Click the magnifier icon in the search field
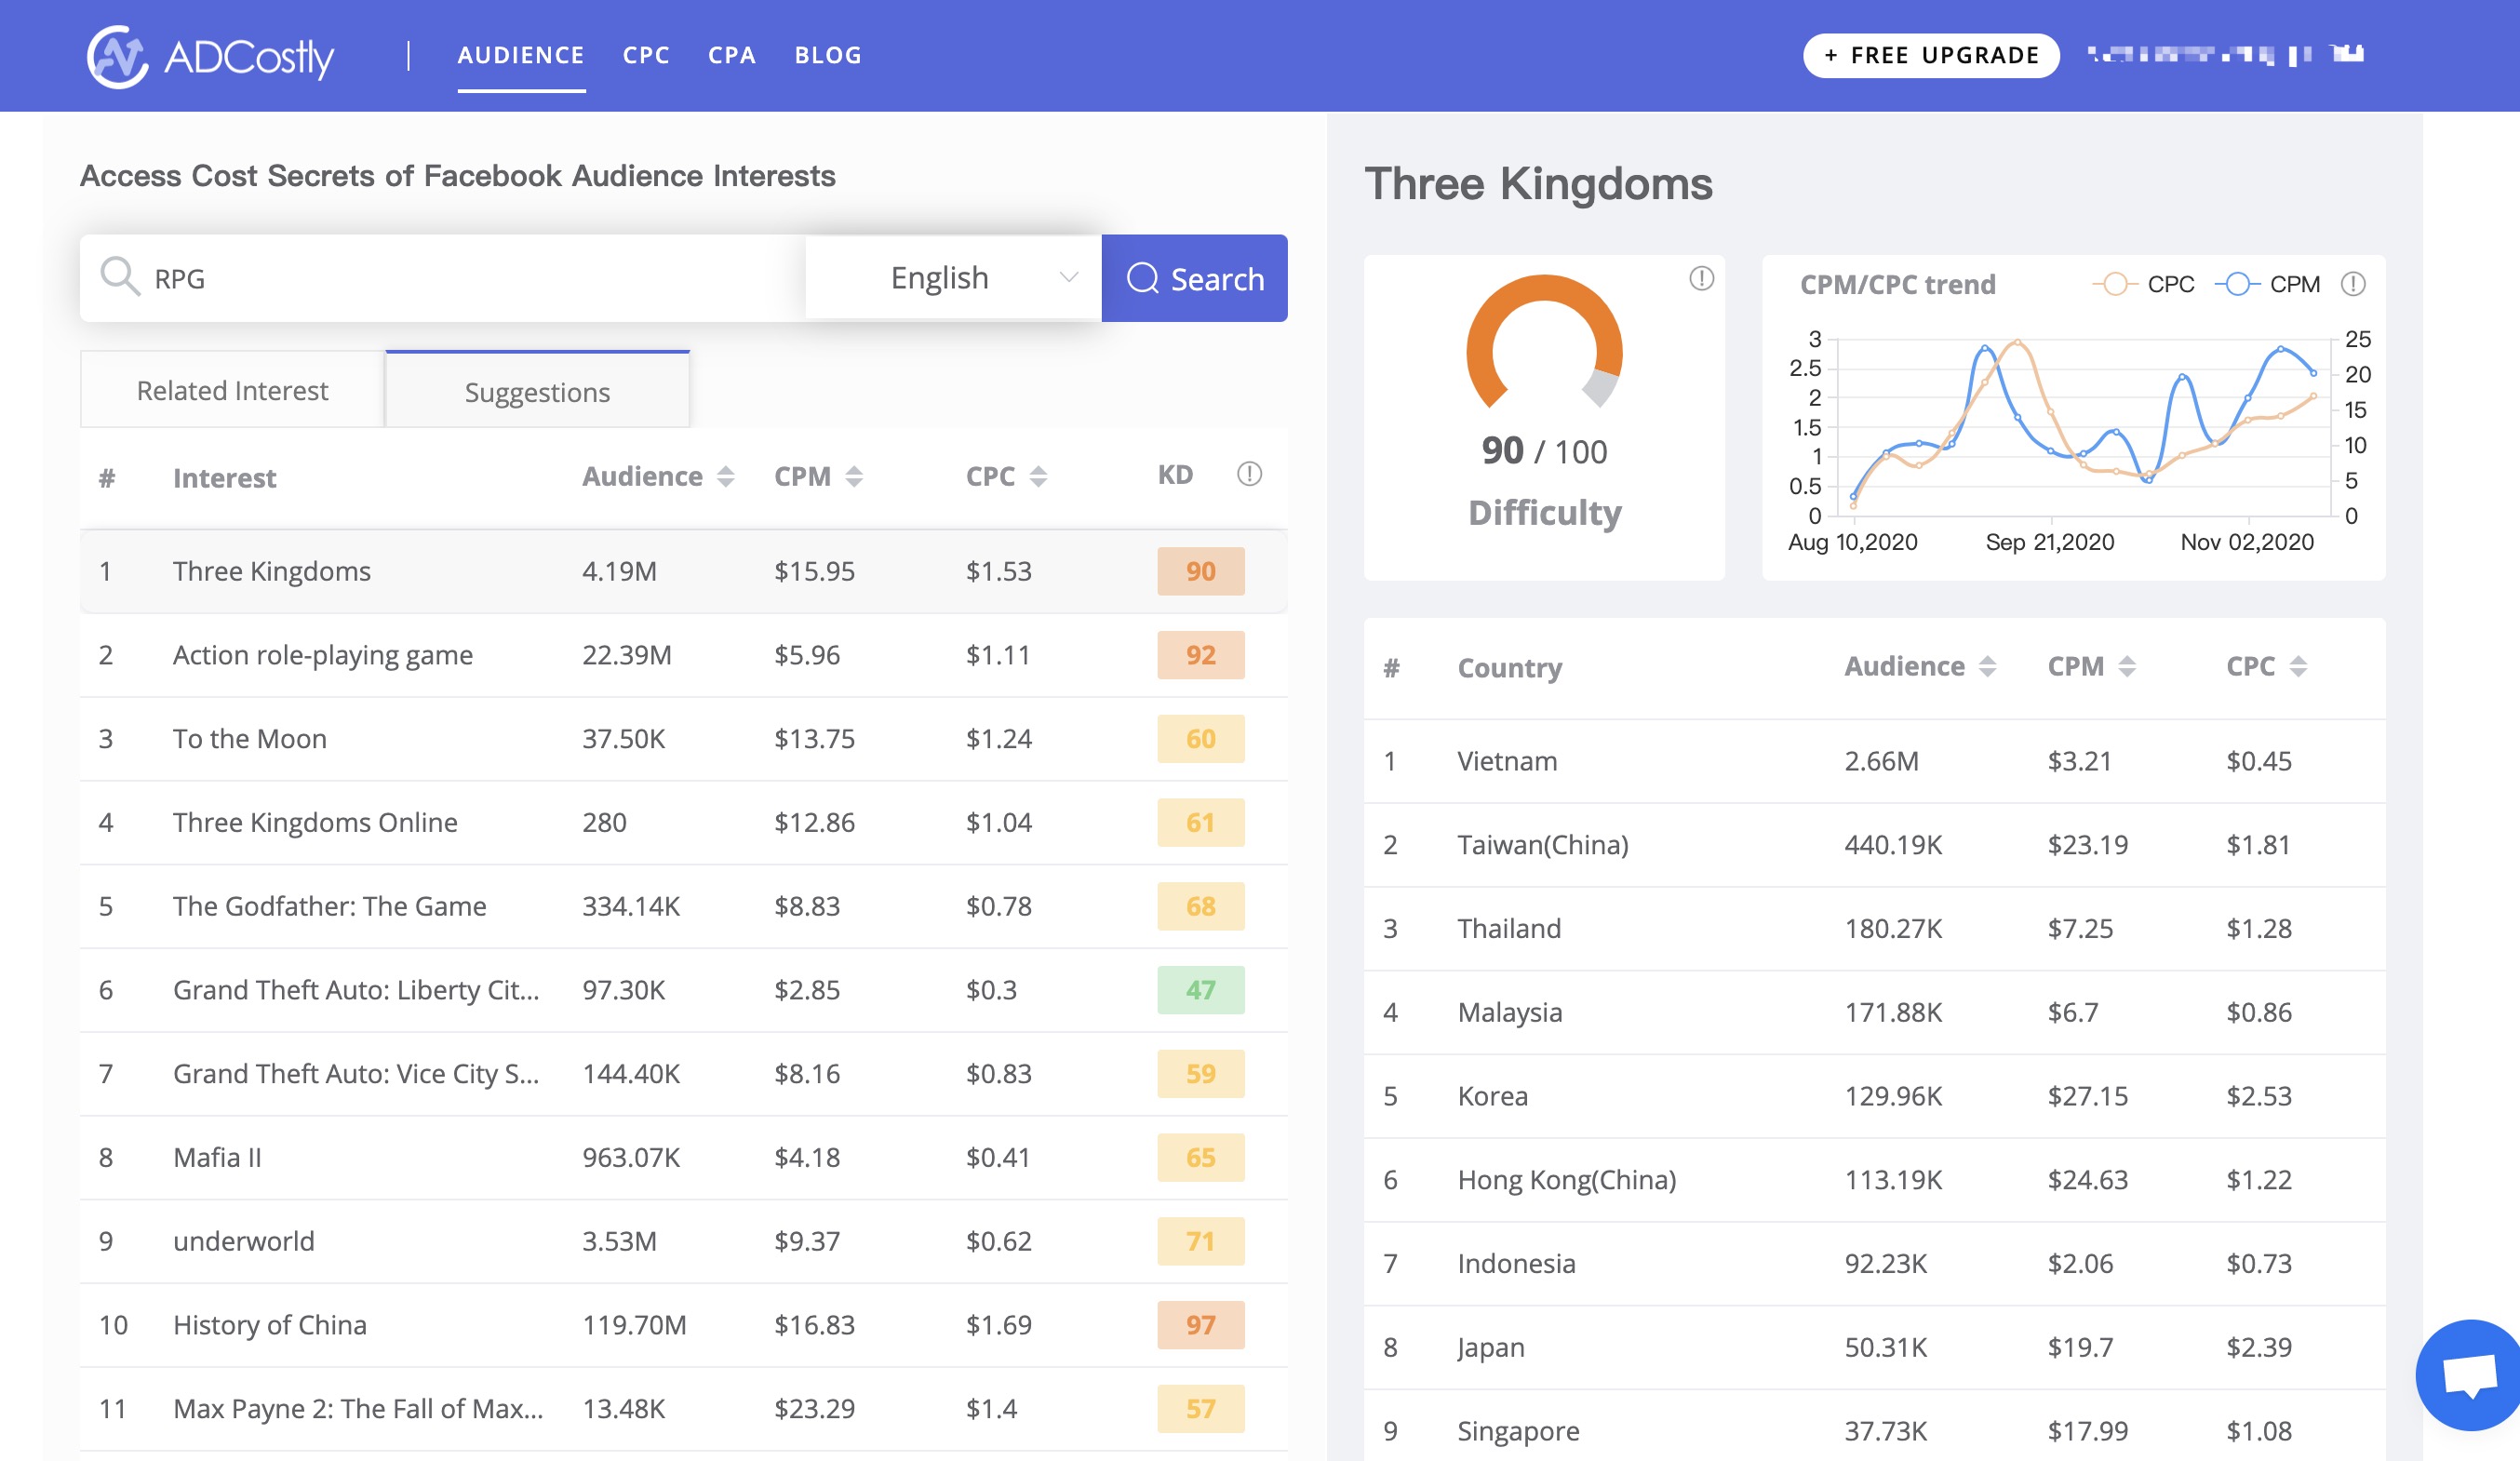The image size is (2520, 1461). (x=120, y=277)
